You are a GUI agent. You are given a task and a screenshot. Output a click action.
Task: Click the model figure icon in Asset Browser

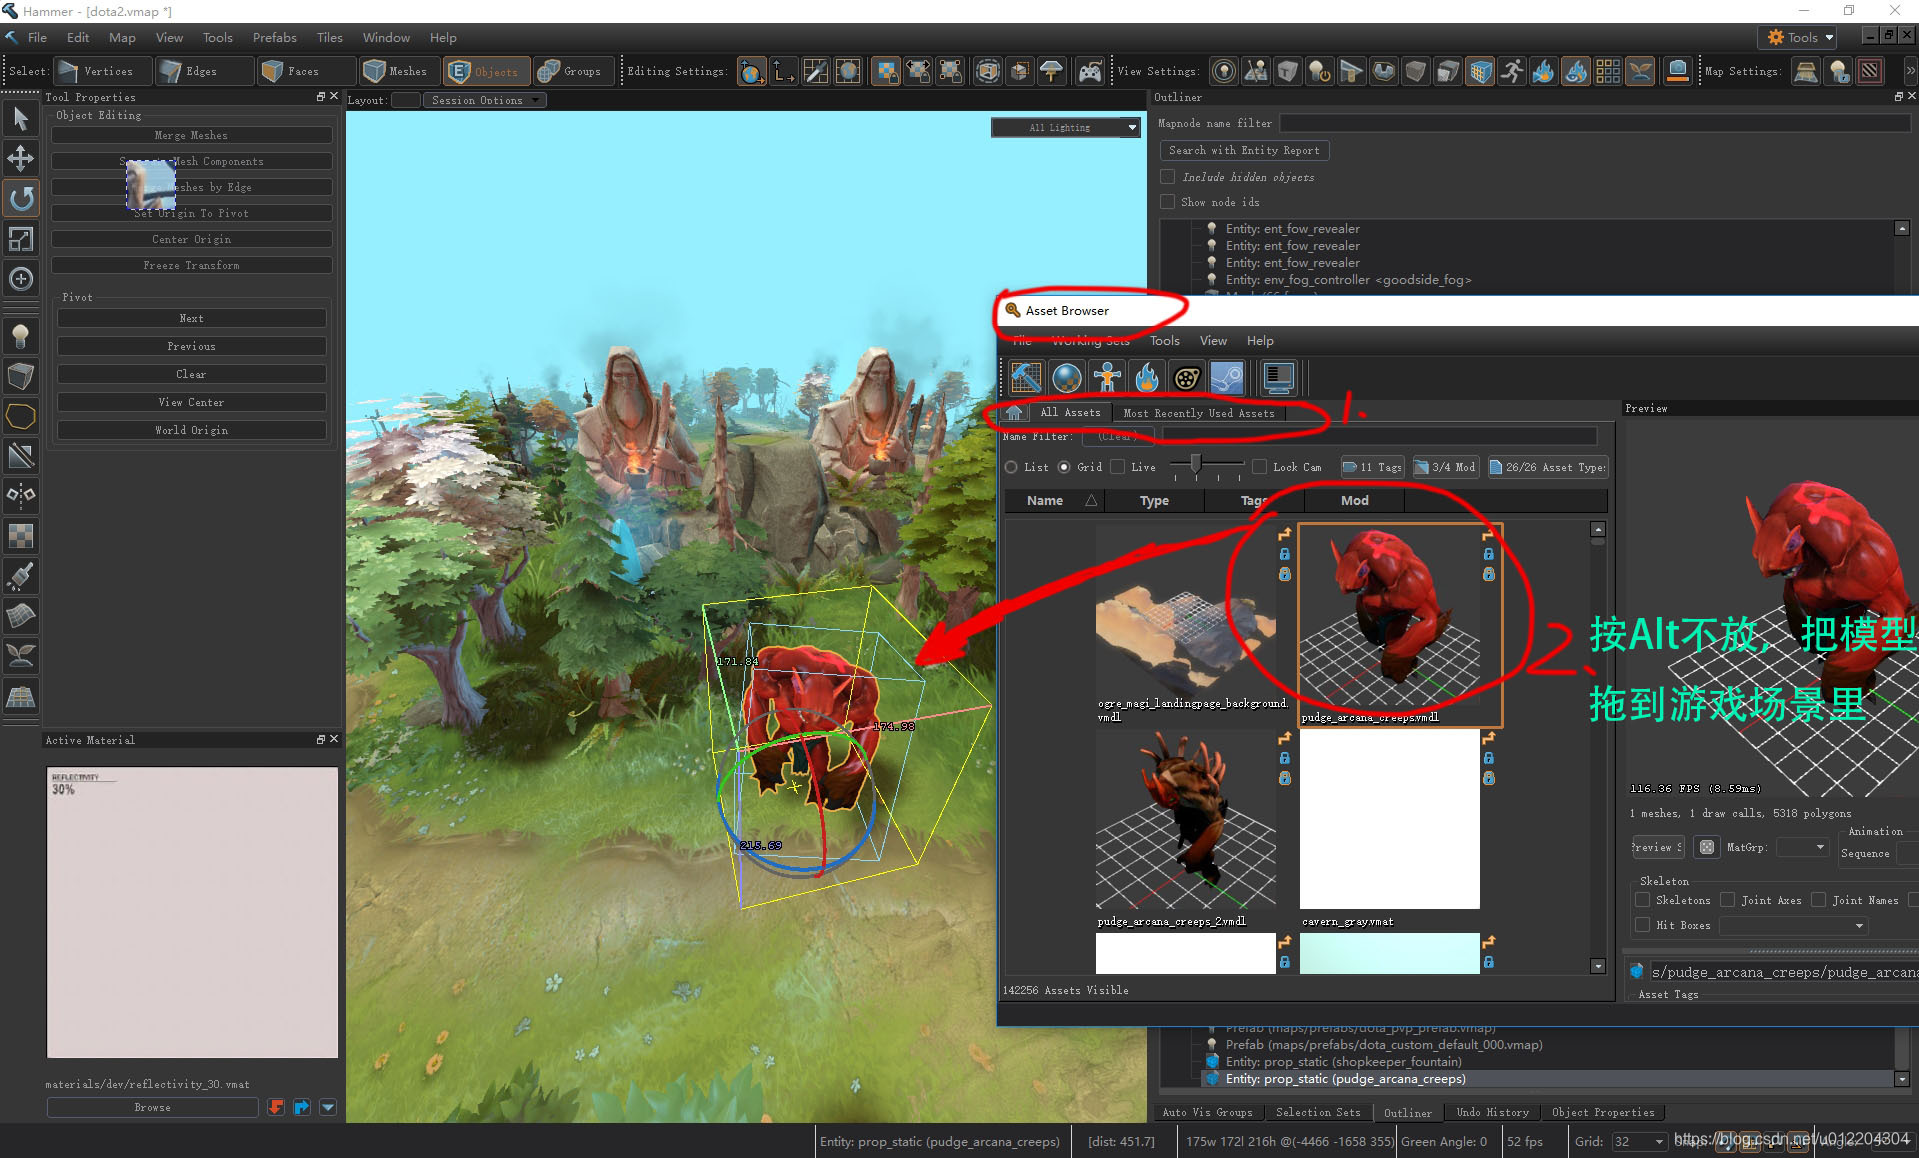(x=1107, y=378)
